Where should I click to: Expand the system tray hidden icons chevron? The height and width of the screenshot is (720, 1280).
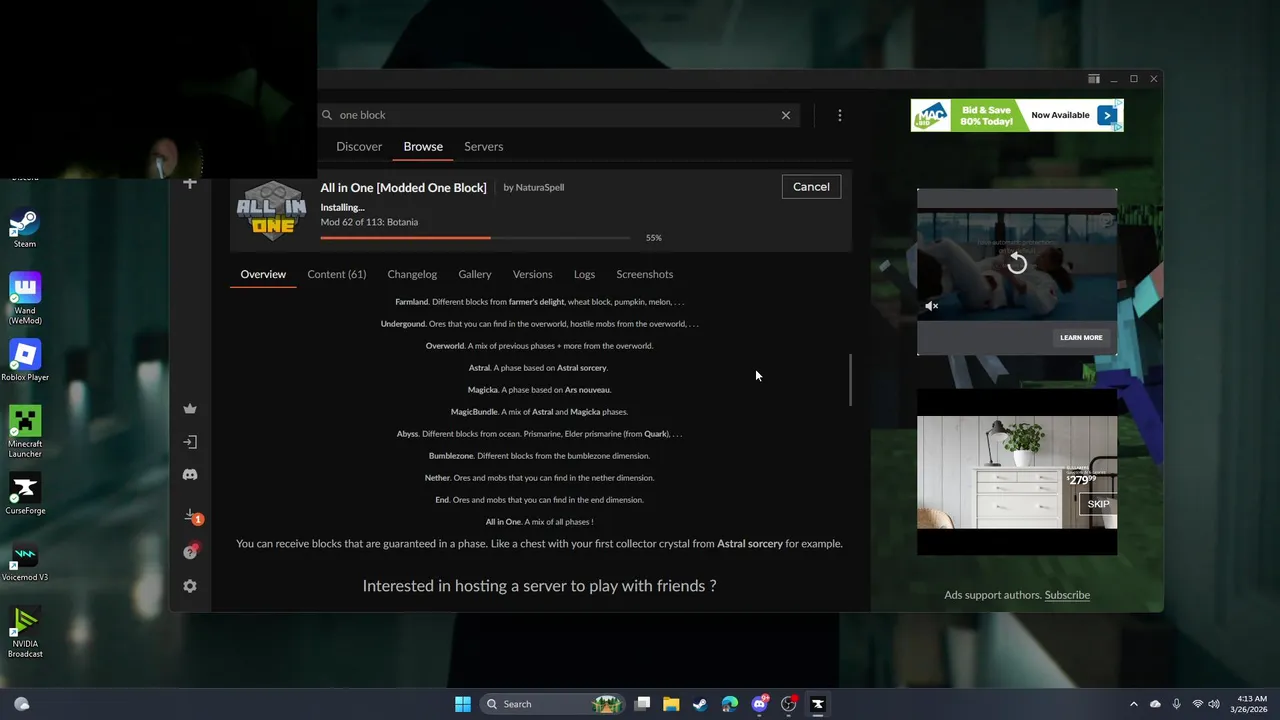pos(1133,704)
